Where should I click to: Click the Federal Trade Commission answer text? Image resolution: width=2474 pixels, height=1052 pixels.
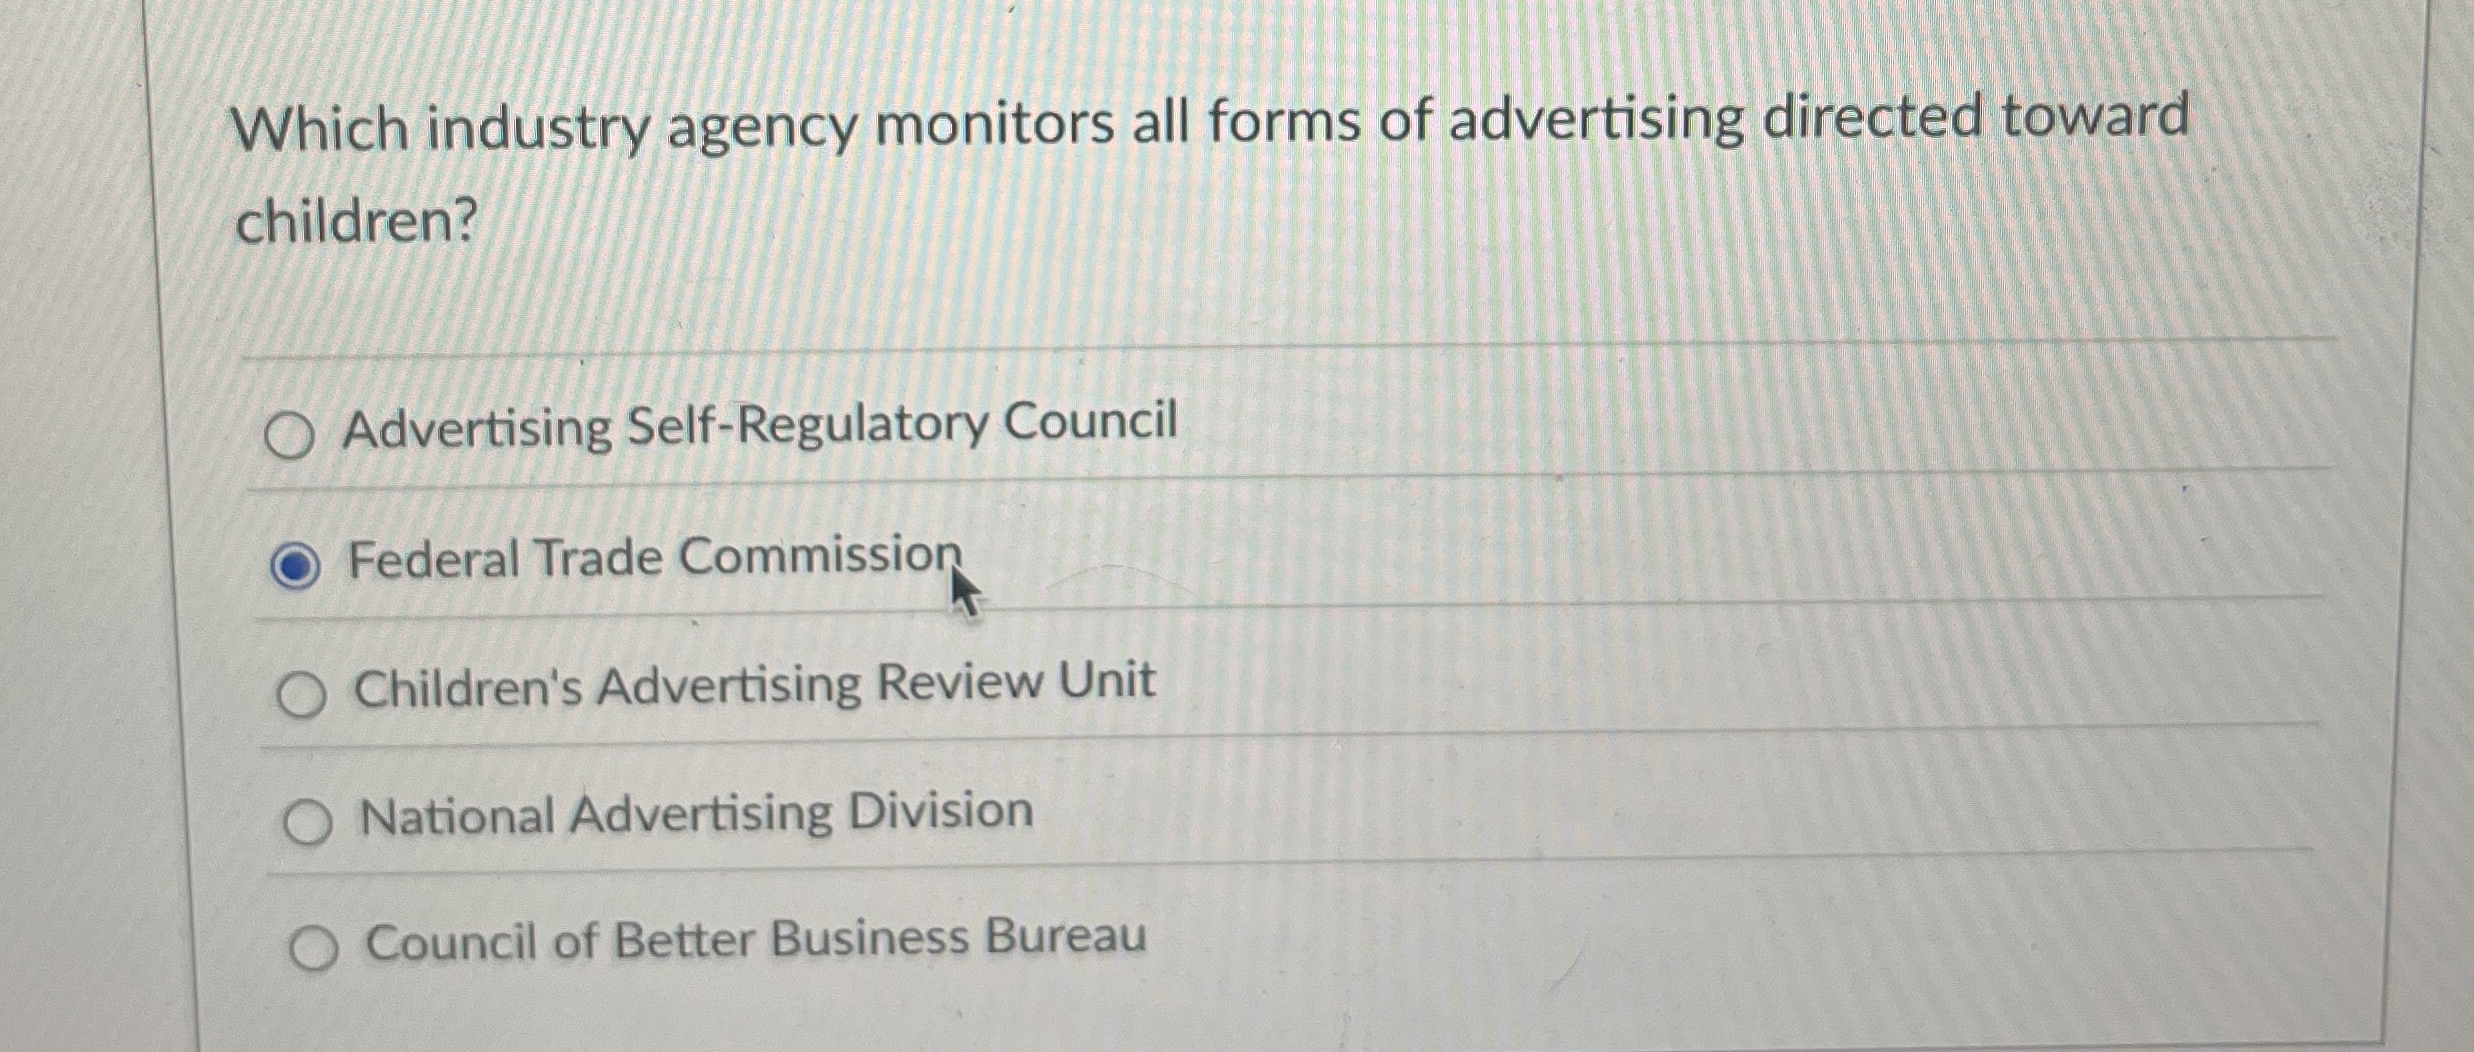tap(655, 560)
